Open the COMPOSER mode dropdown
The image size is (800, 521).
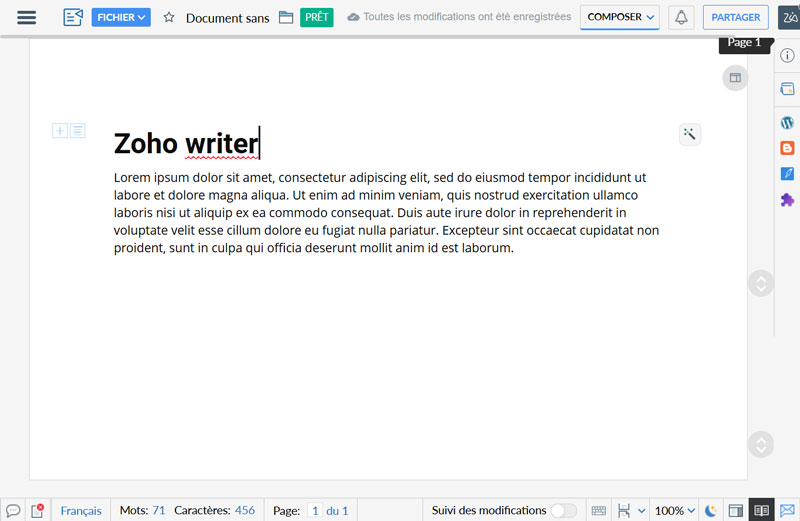620,17
